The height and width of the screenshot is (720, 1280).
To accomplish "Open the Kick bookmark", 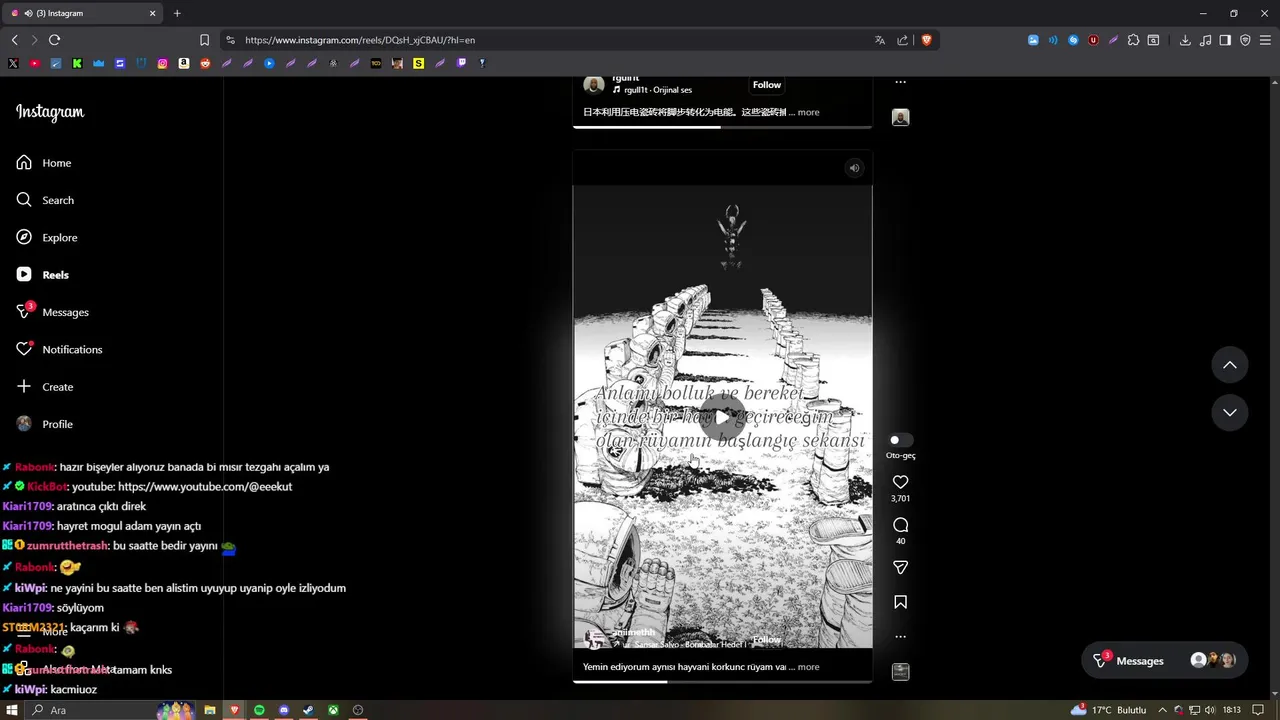I will tap(77, 63).
